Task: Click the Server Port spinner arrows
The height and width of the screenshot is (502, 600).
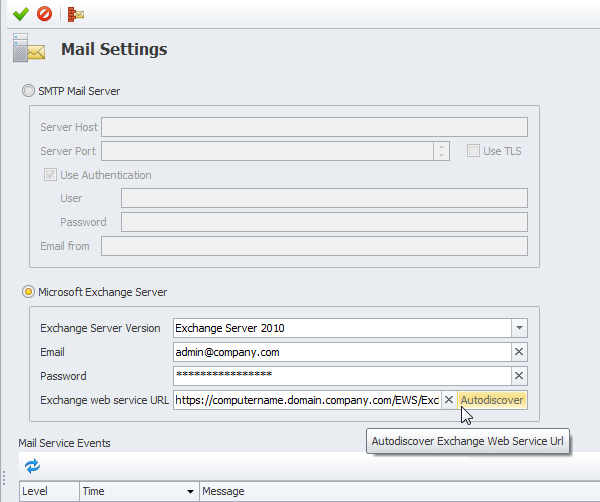Action: click(441, 151)
